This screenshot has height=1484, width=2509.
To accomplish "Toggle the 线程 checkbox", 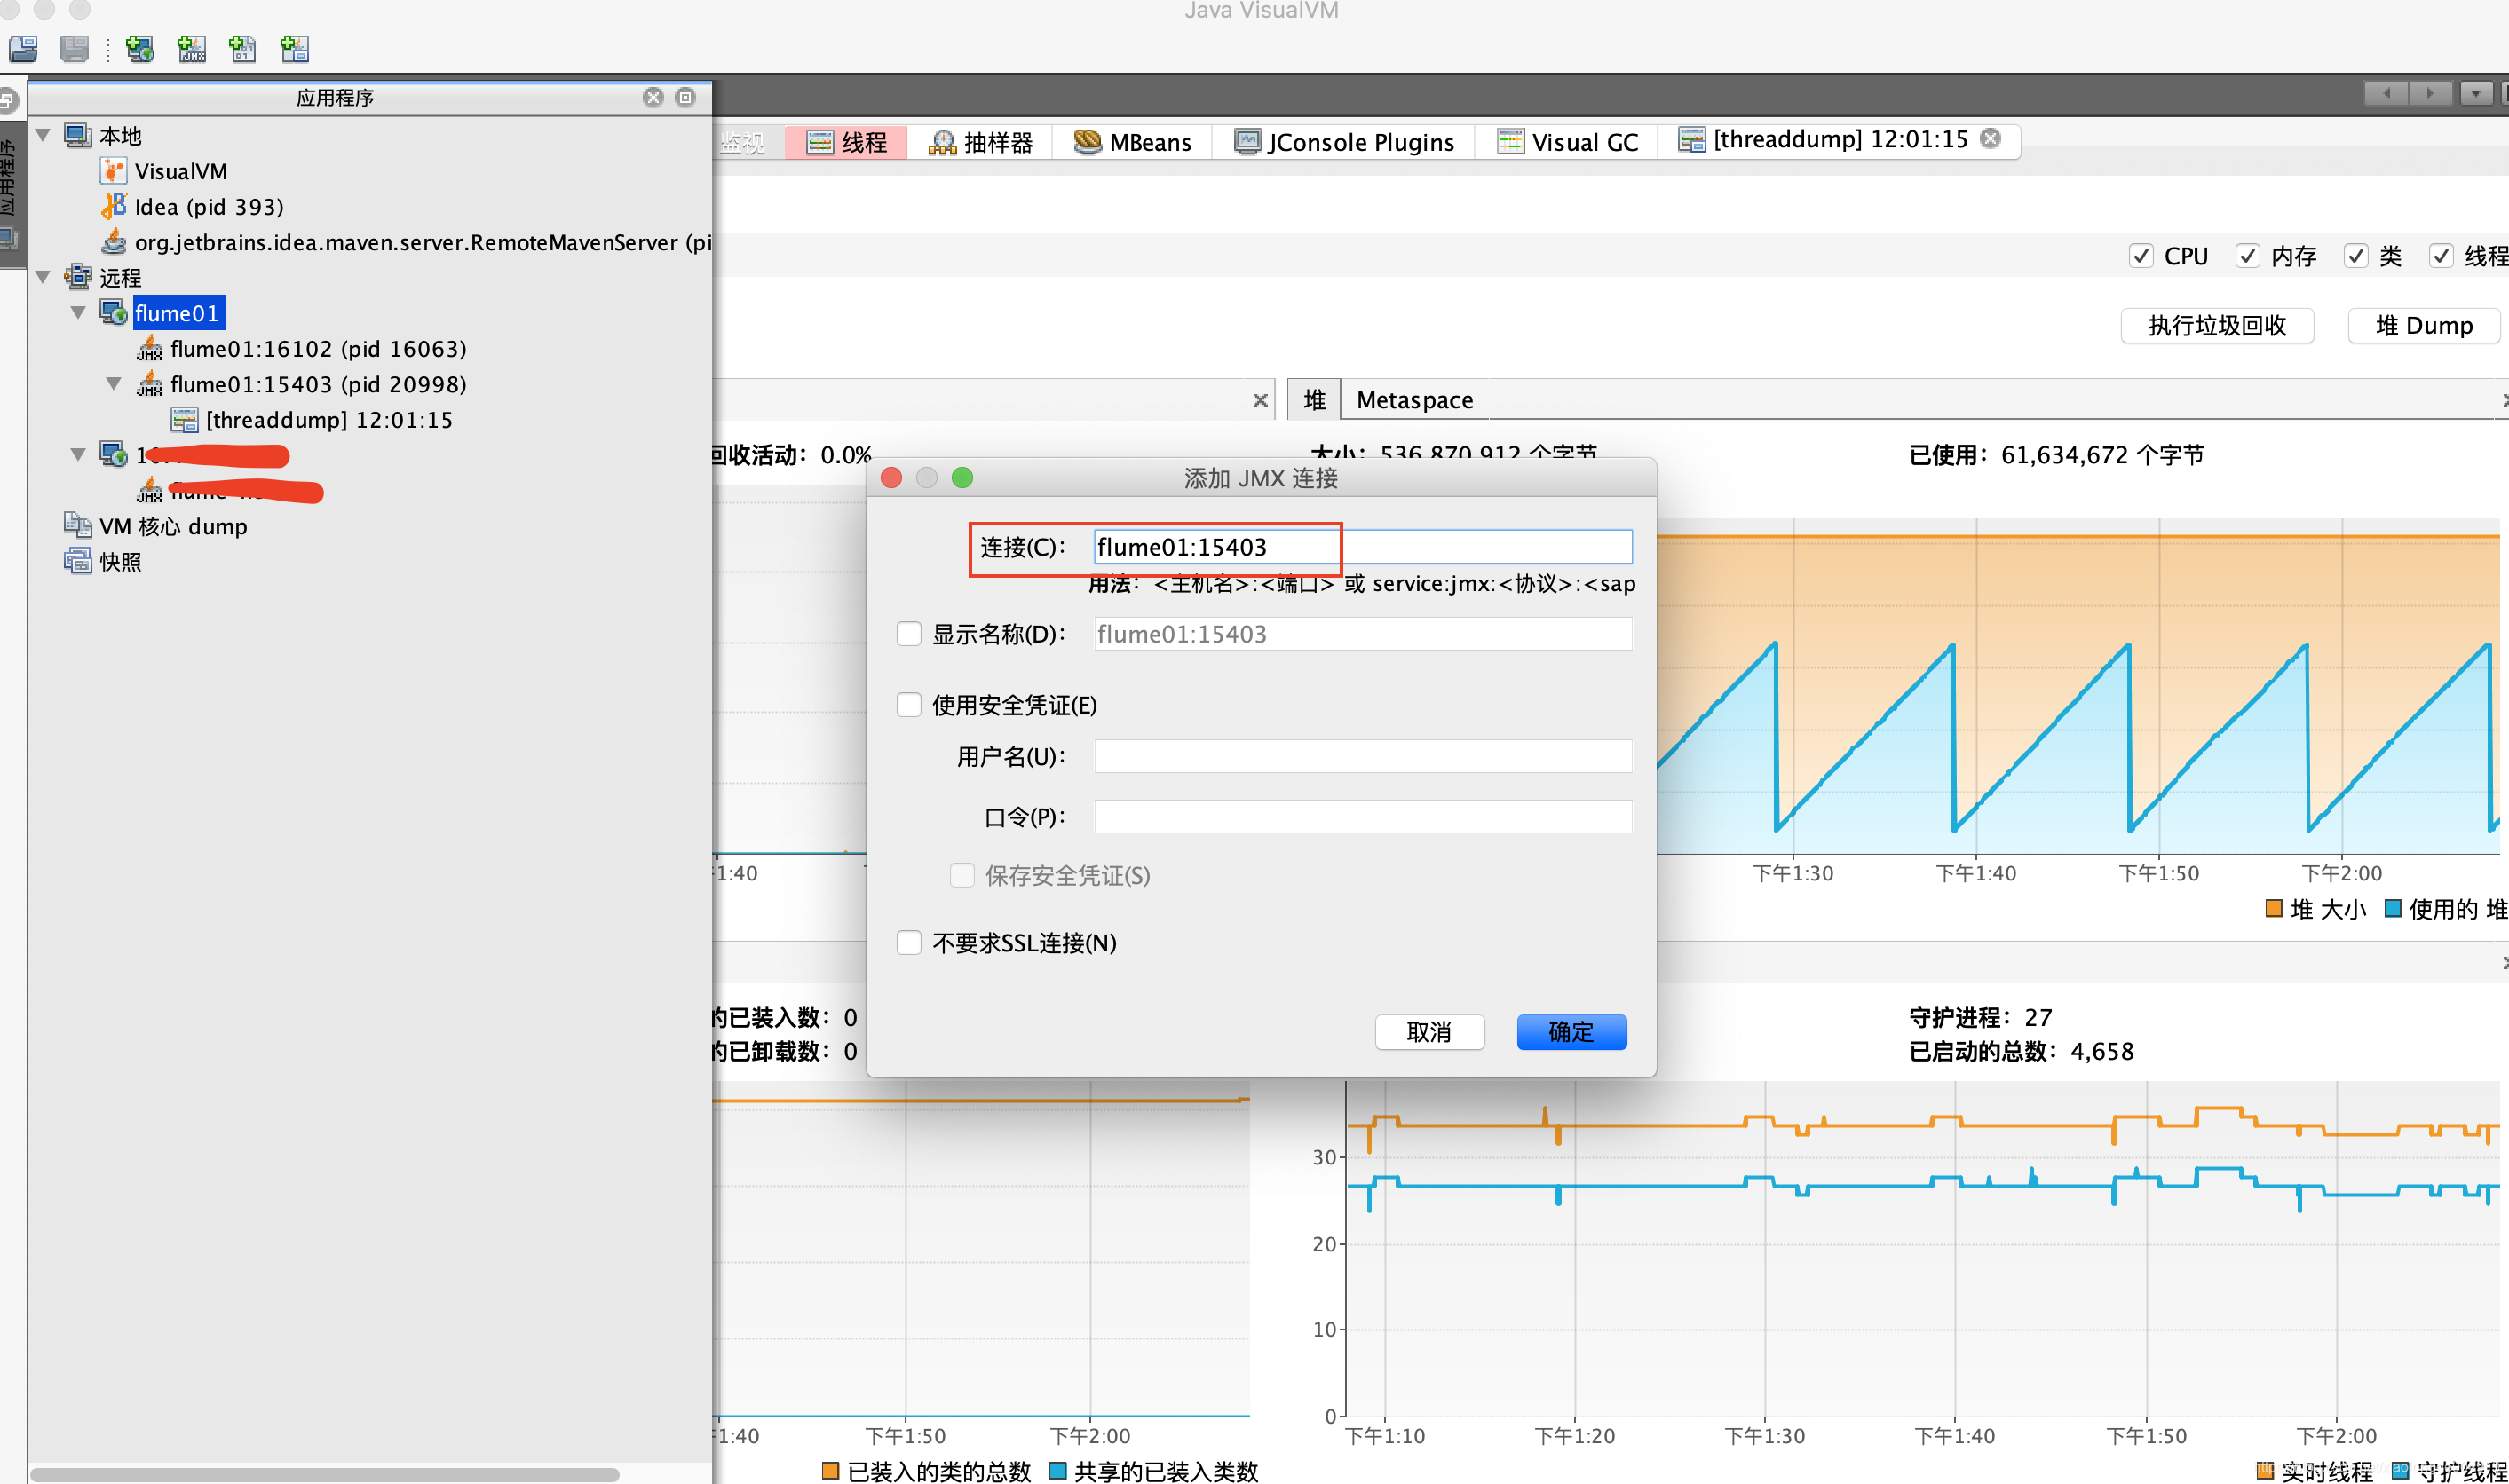I will (2441, 256).
